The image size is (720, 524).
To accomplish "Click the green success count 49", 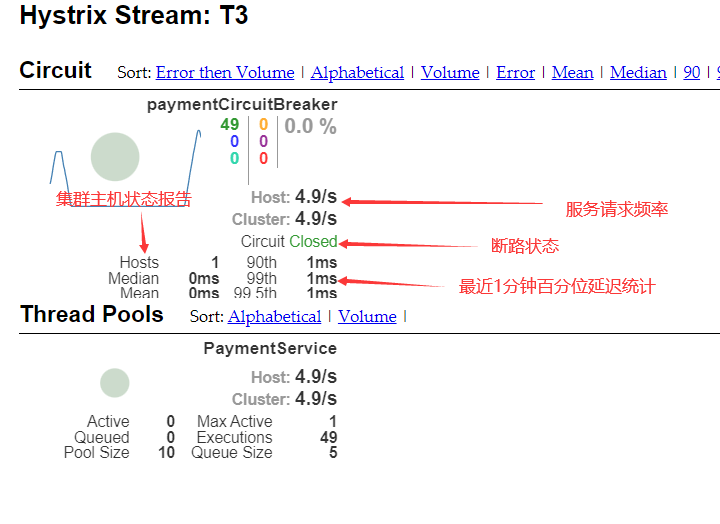I will 230,124.
